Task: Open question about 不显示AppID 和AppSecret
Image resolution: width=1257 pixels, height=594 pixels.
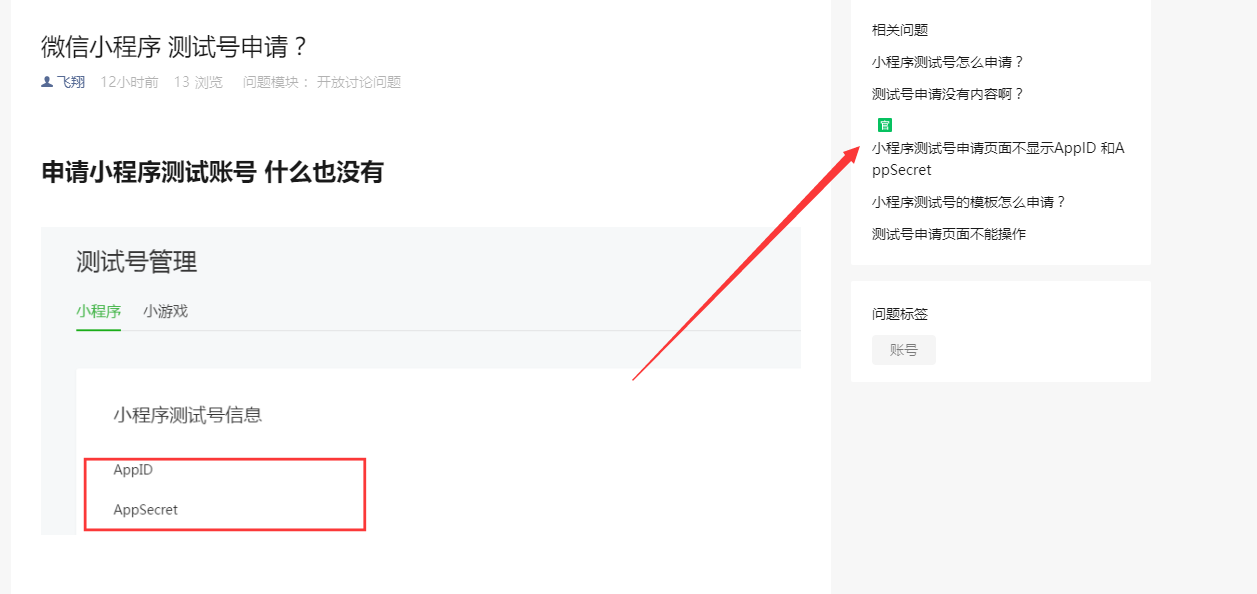Action: [998, 159]
